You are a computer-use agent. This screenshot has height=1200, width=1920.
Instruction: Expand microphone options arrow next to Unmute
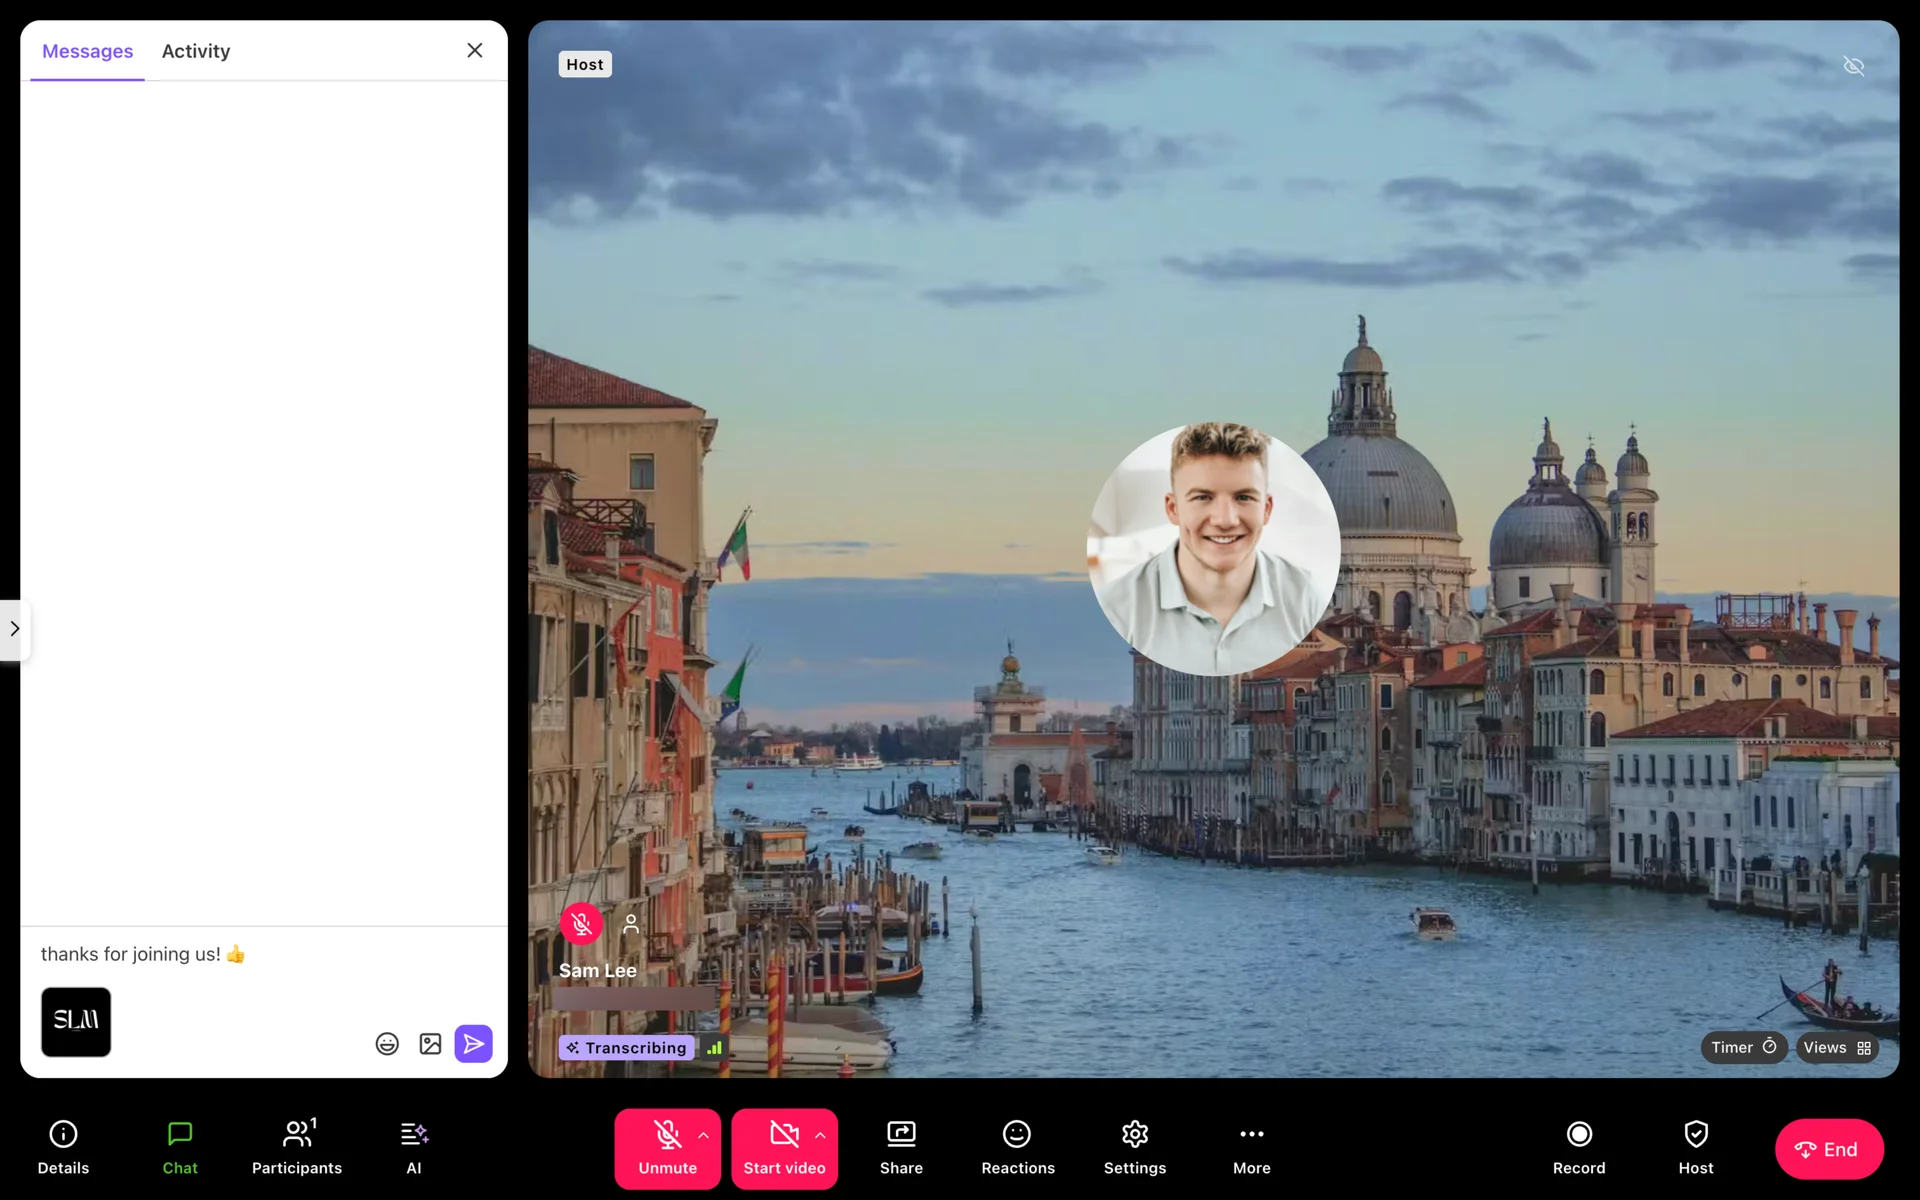click(704, 1135)
